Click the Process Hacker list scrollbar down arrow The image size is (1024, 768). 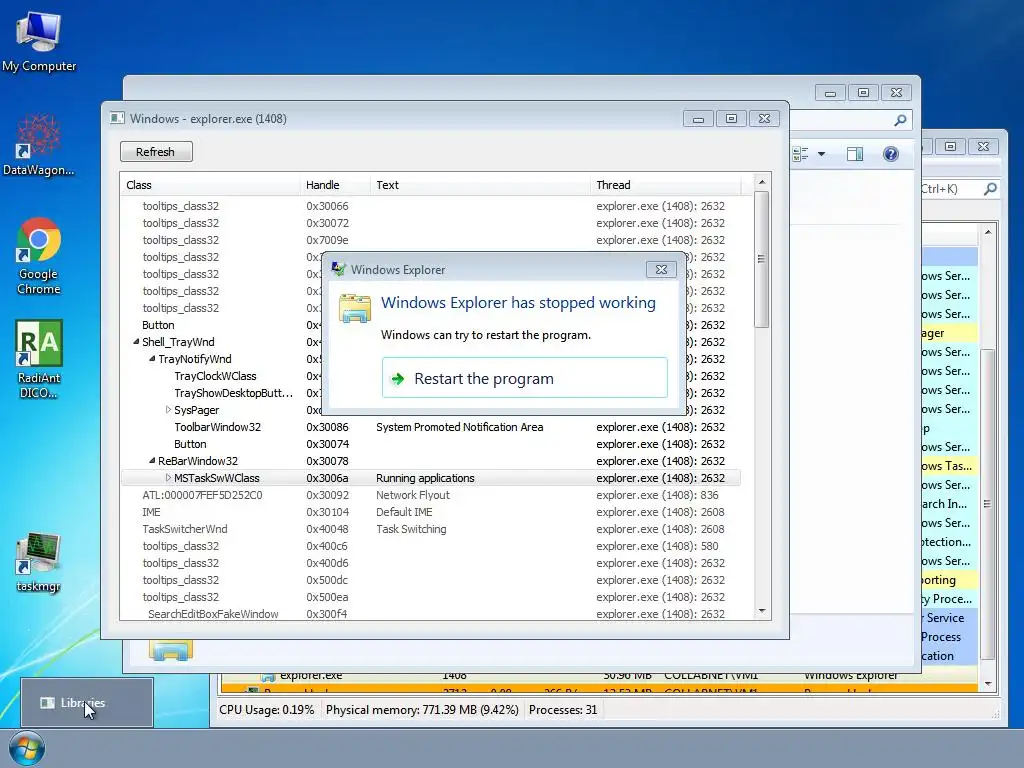point(988,683)
